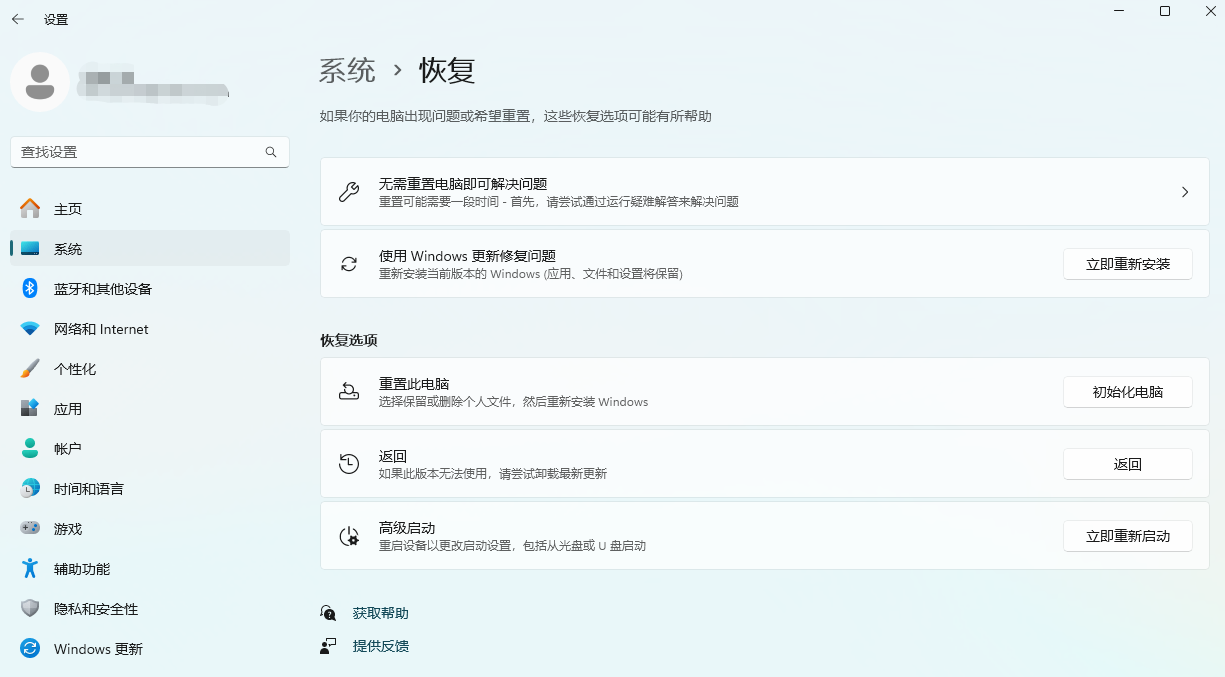Click the 初始化电脑 button
1225x677 pixels.
click(1128, 392)
